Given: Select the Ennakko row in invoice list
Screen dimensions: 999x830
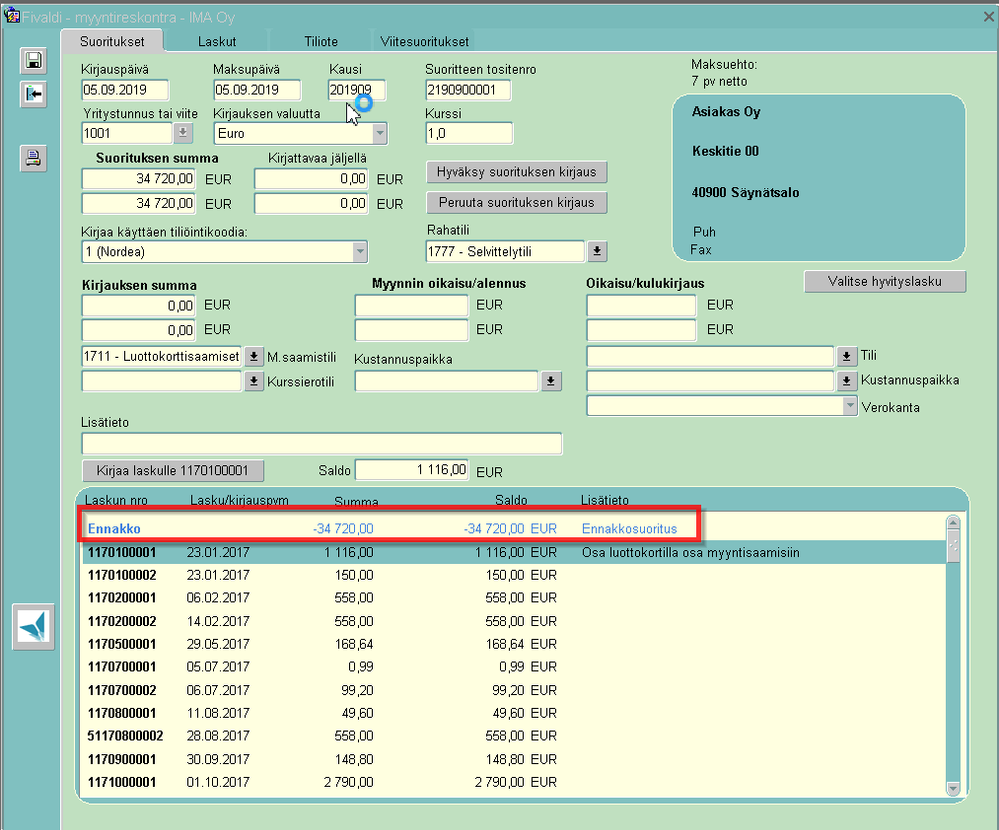Looking at the screenshot, I should pos(514,529).
